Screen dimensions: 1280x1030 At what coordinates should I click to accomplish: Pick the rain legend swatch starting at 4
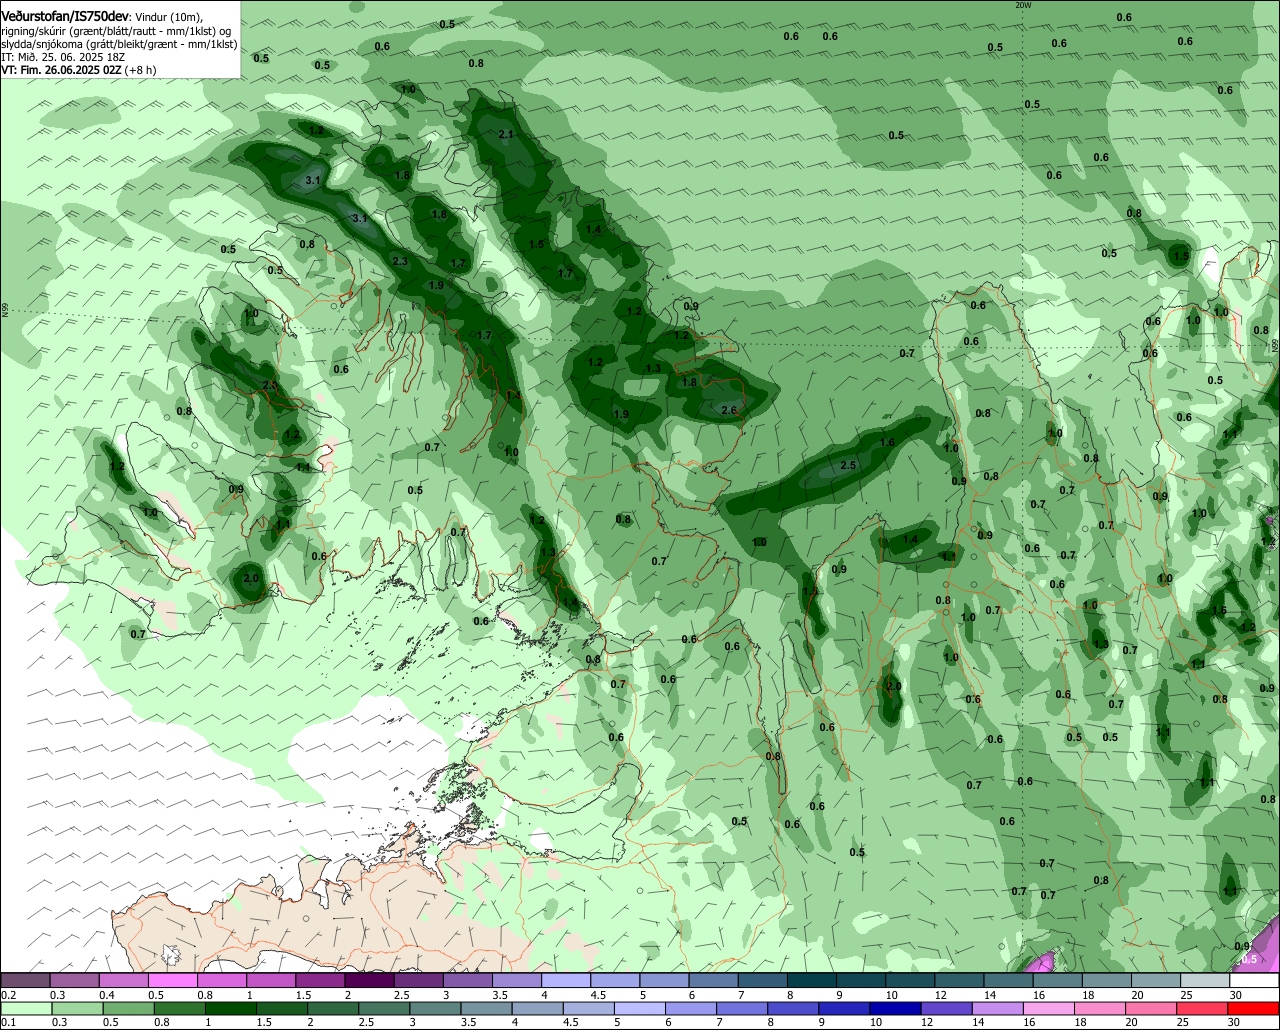[537, 1009]
